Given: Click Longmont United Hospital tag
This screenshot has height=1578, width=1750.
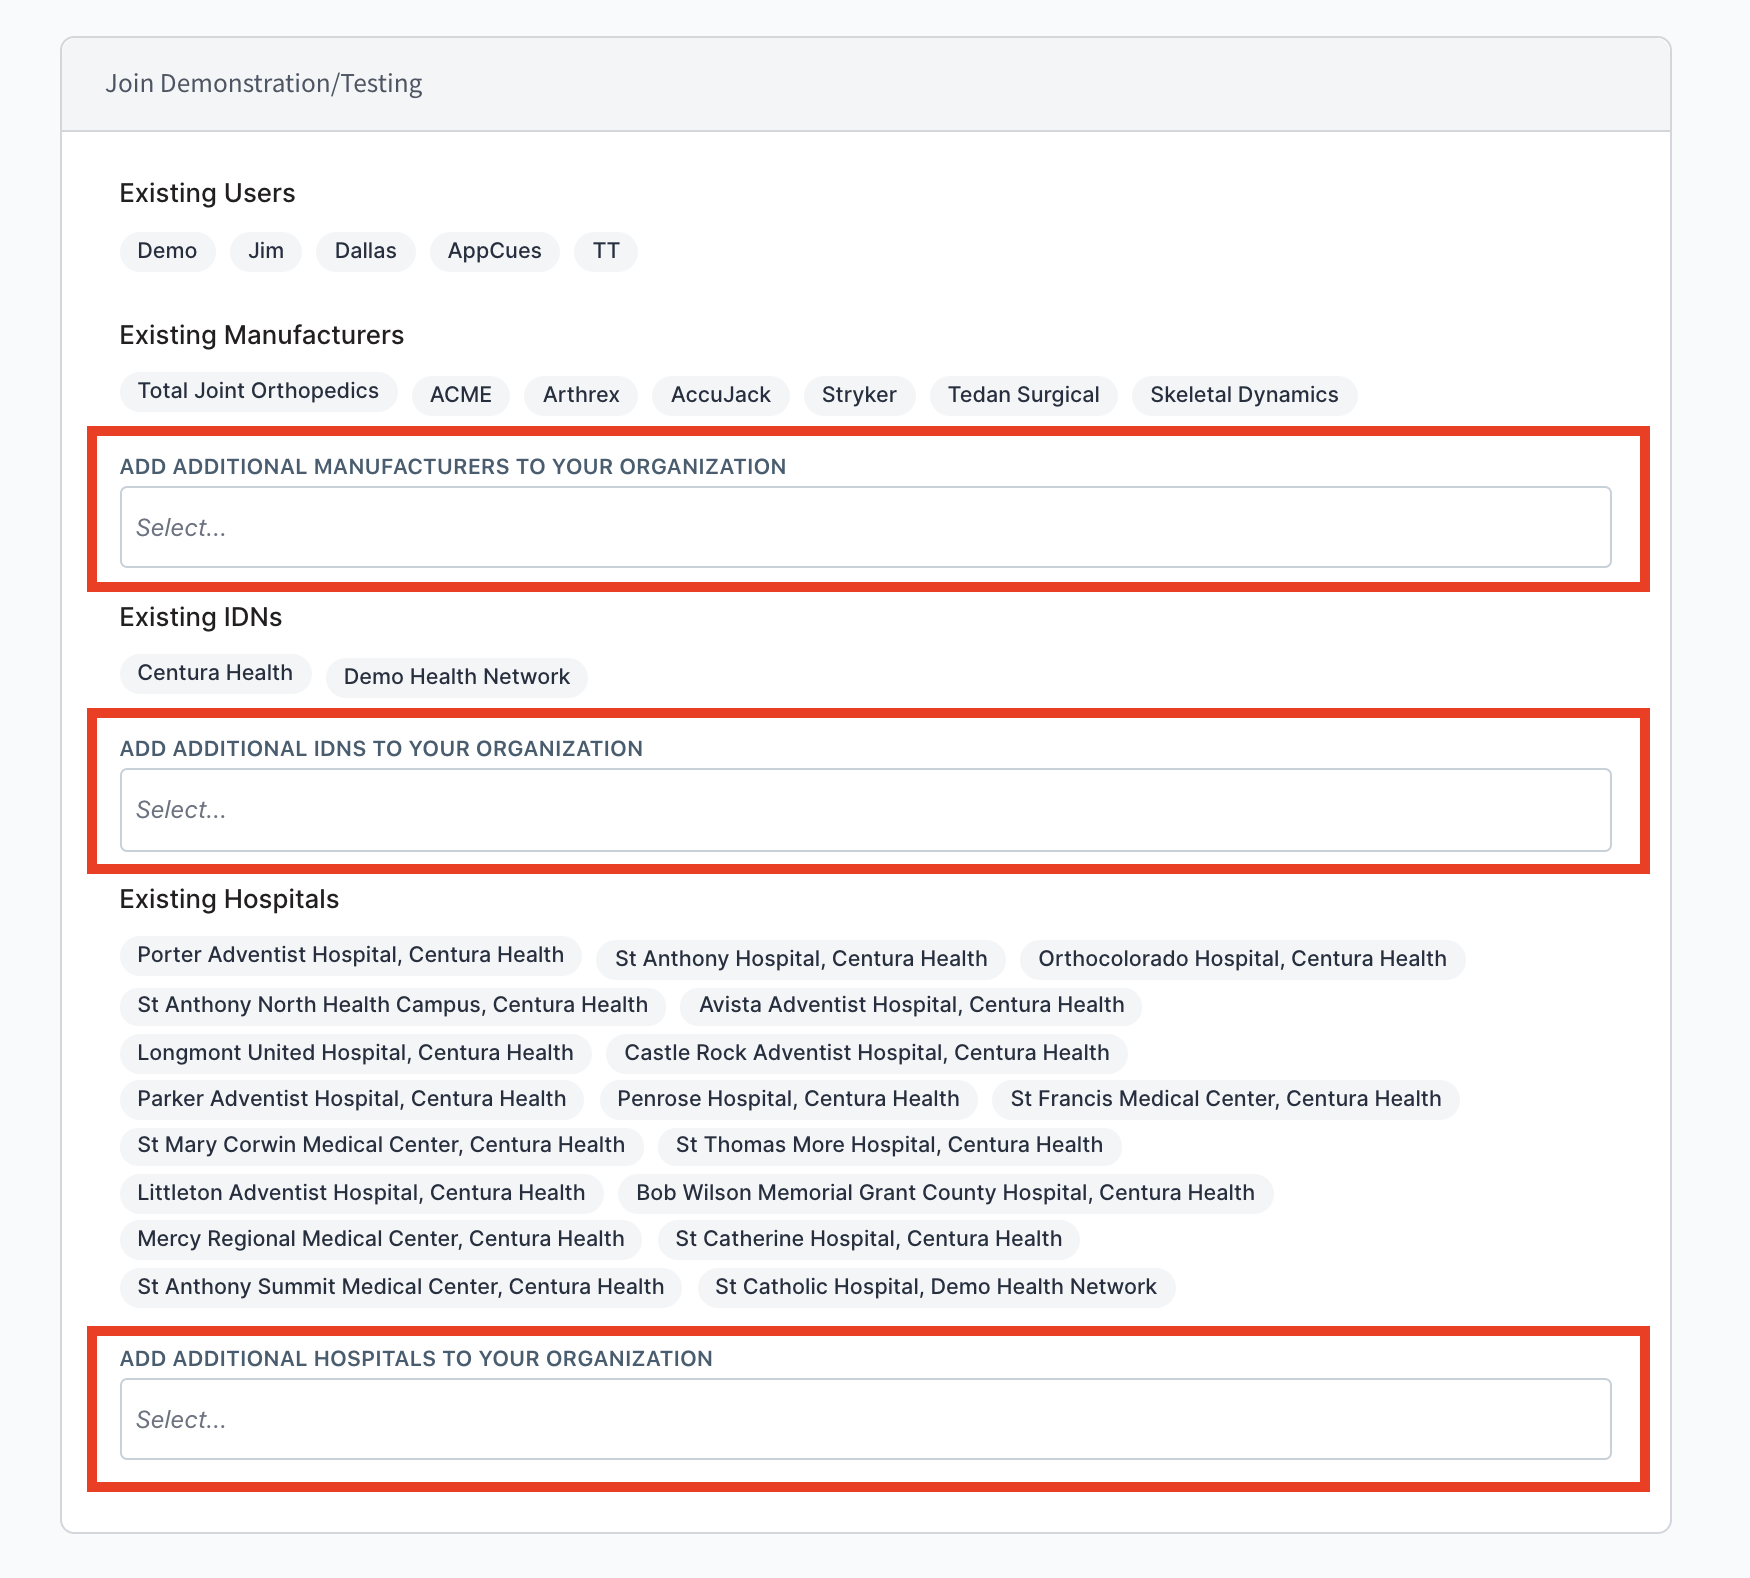Looking at the screenshot, I should tap(355, 1053).
